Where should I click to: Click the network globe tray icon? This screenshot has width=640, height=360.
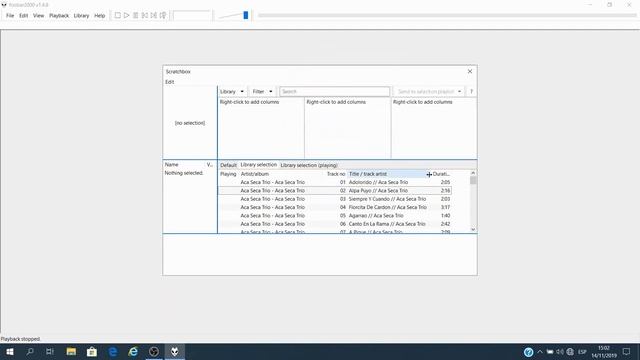pos(570,352)
